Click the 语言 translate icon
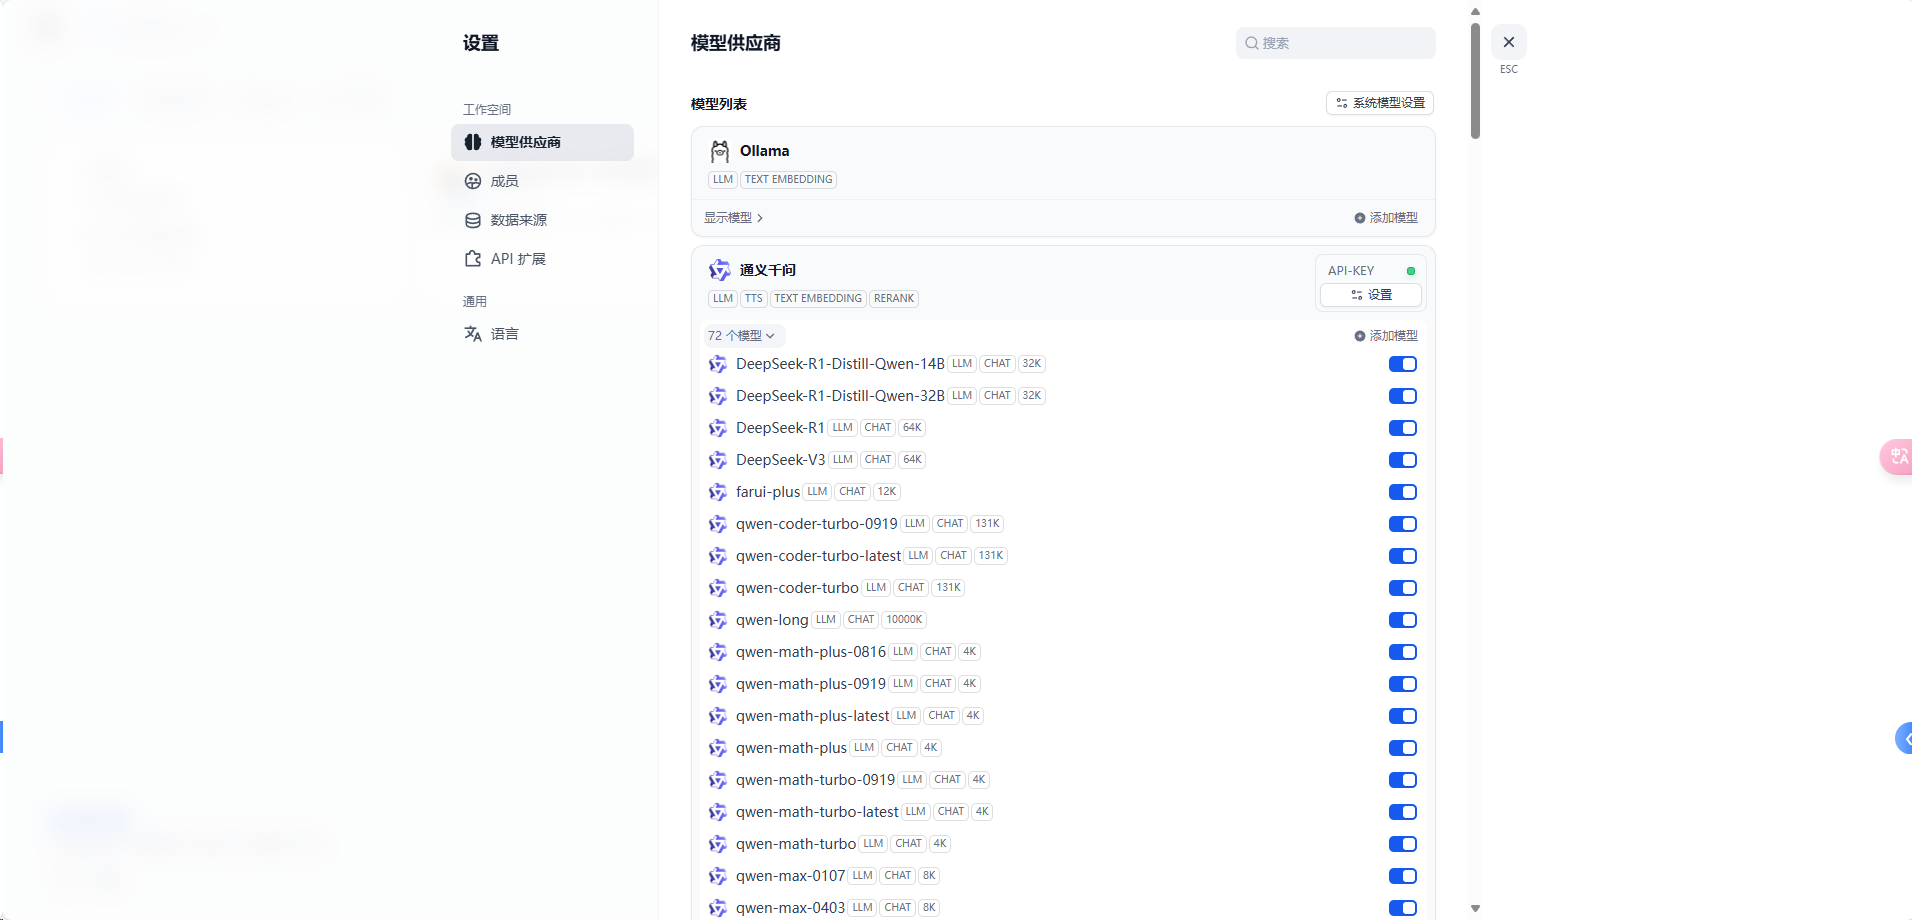The height and width of the screenshot is (920, 1912). coord(473,334)
